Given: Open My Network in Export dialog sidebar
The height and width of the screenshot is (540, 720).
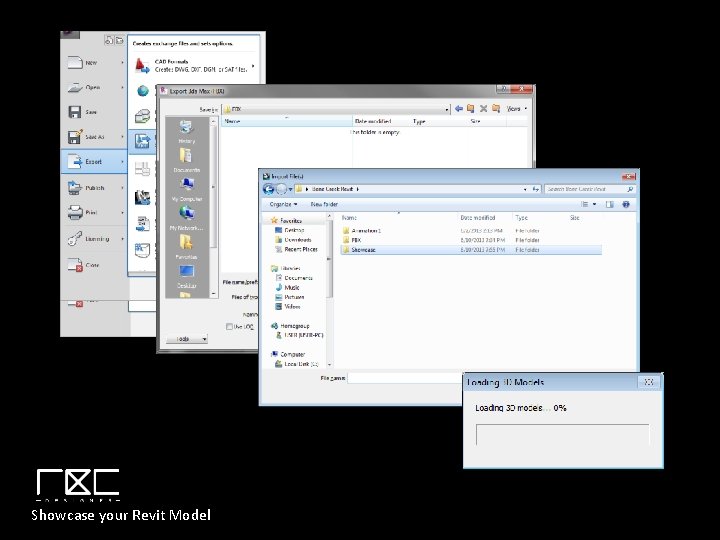Looking at the screenshot, I should (186, 218).
